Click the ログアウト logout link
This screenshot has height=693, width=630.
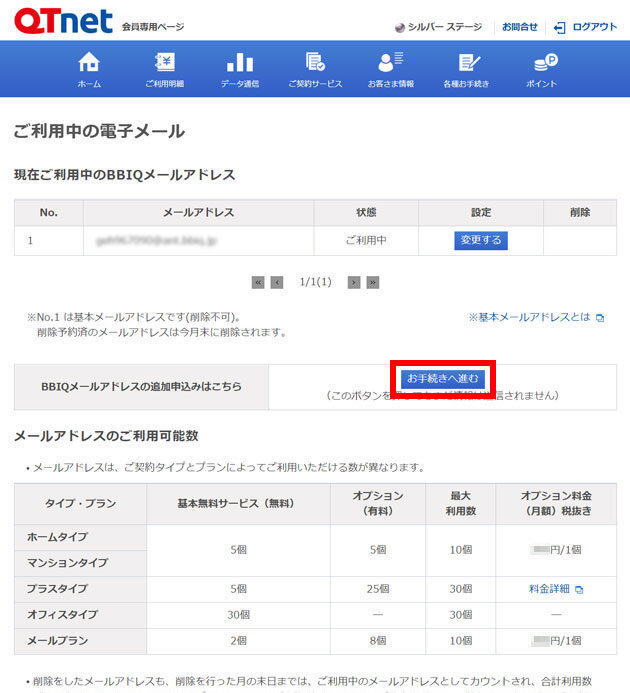click(x=586, y=27)
